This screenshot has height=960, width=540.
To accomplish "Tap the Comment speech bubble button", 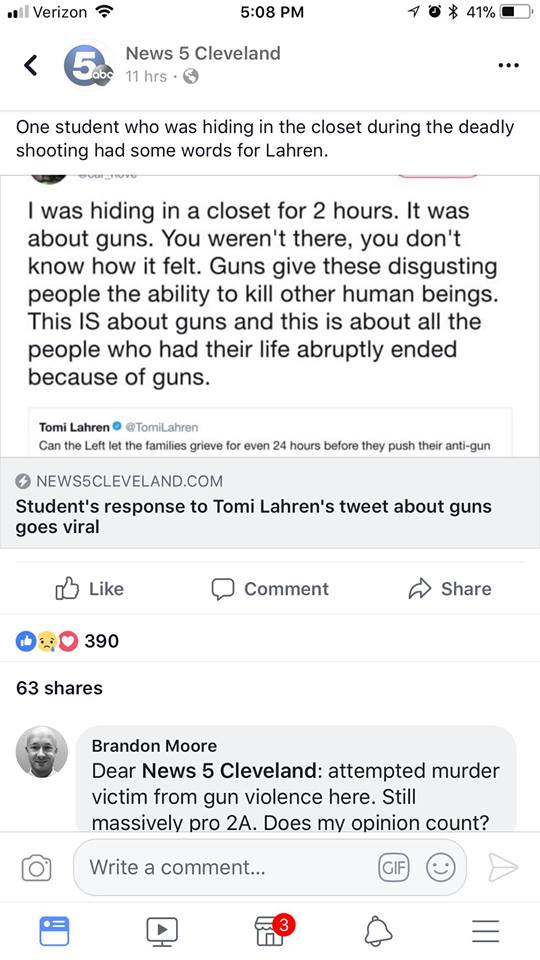I will coord(270,588).
